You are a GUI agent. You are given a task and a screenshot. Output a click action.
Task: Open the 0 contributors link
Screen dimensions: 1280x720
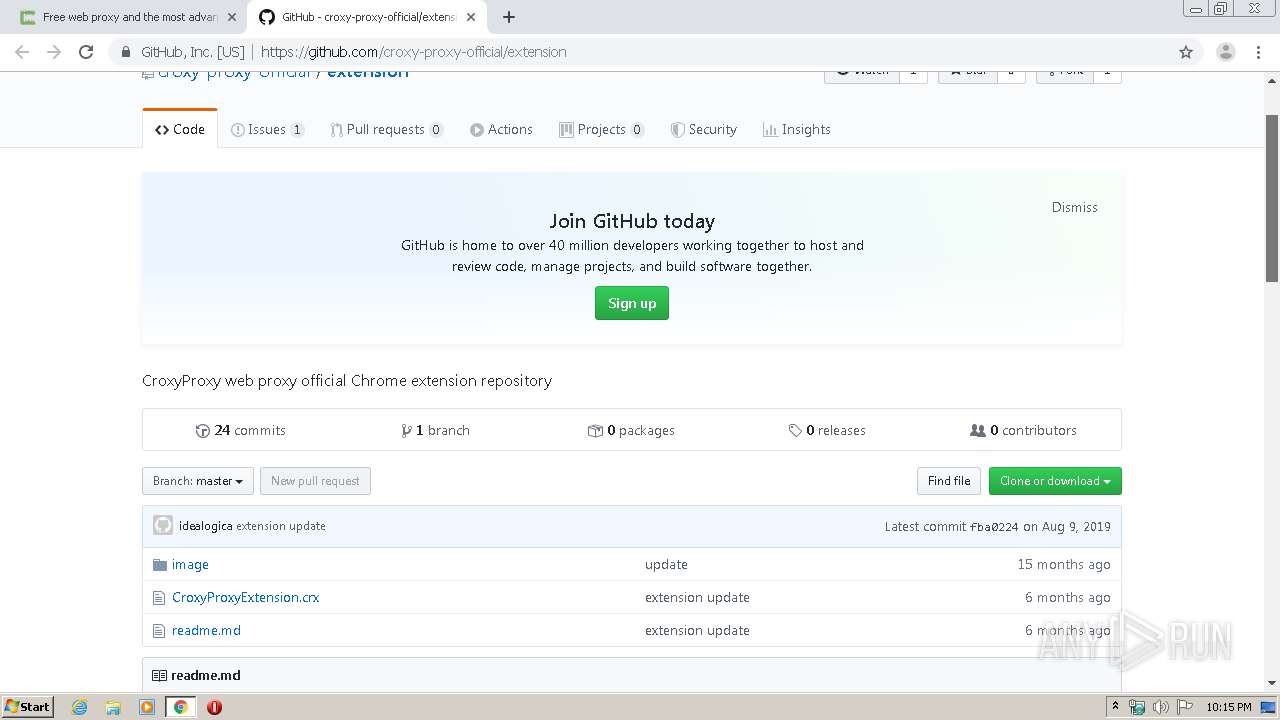(1023, 430)
